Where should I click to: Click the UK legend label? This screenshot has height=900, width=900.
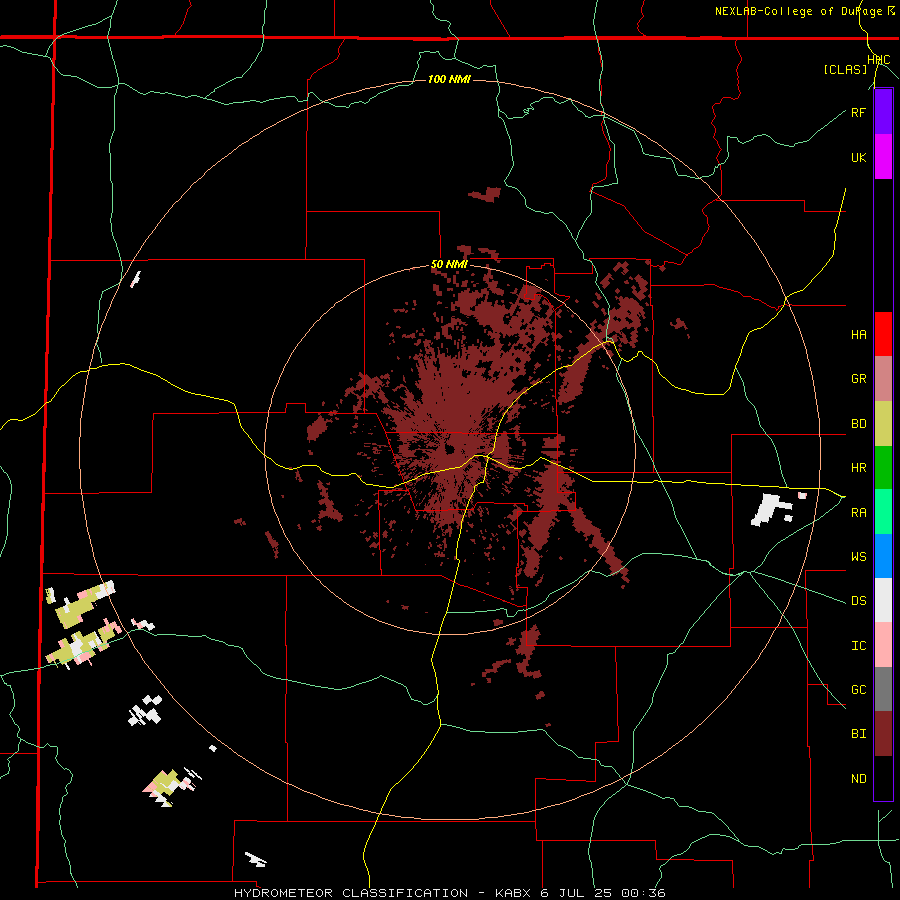[858, 157]
